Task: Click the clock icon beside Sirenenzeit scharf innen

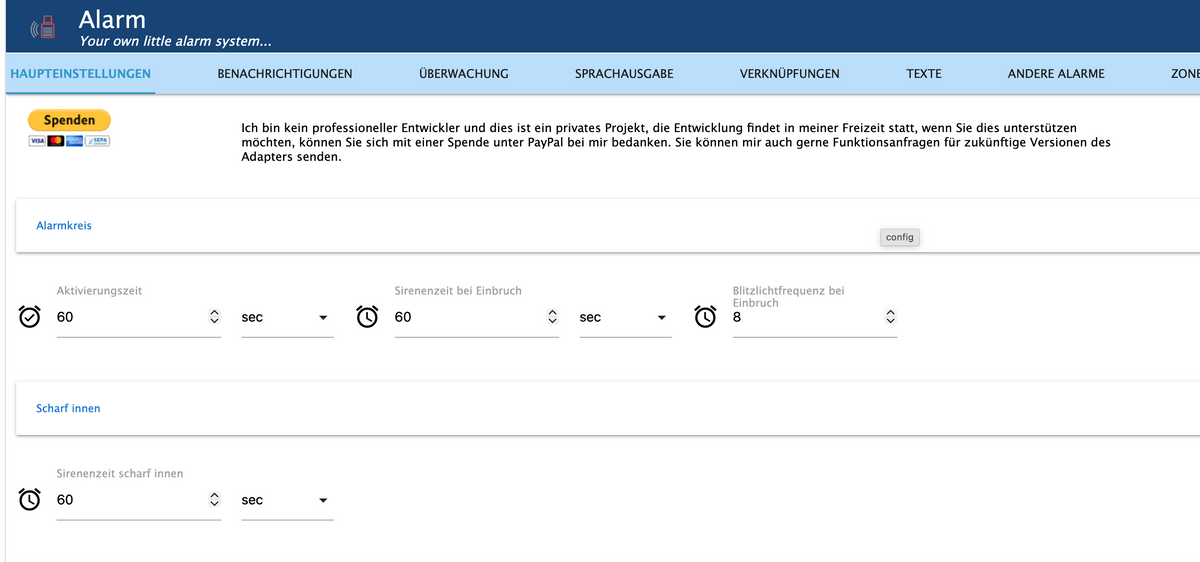Action: coord(30,500)
